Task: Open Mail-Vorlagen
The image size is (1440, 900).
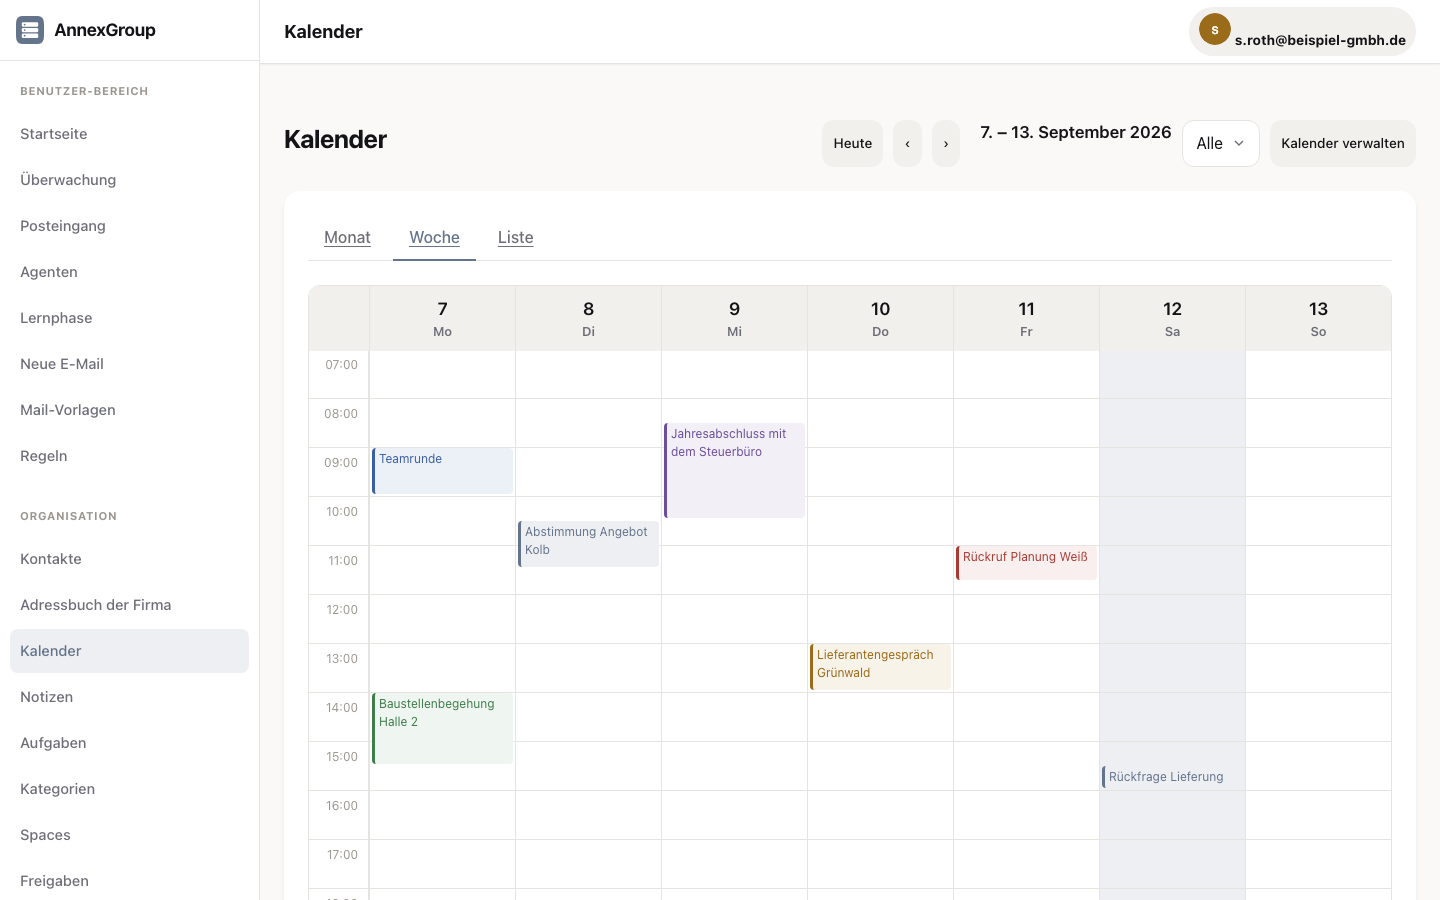Action: point(129,410)
